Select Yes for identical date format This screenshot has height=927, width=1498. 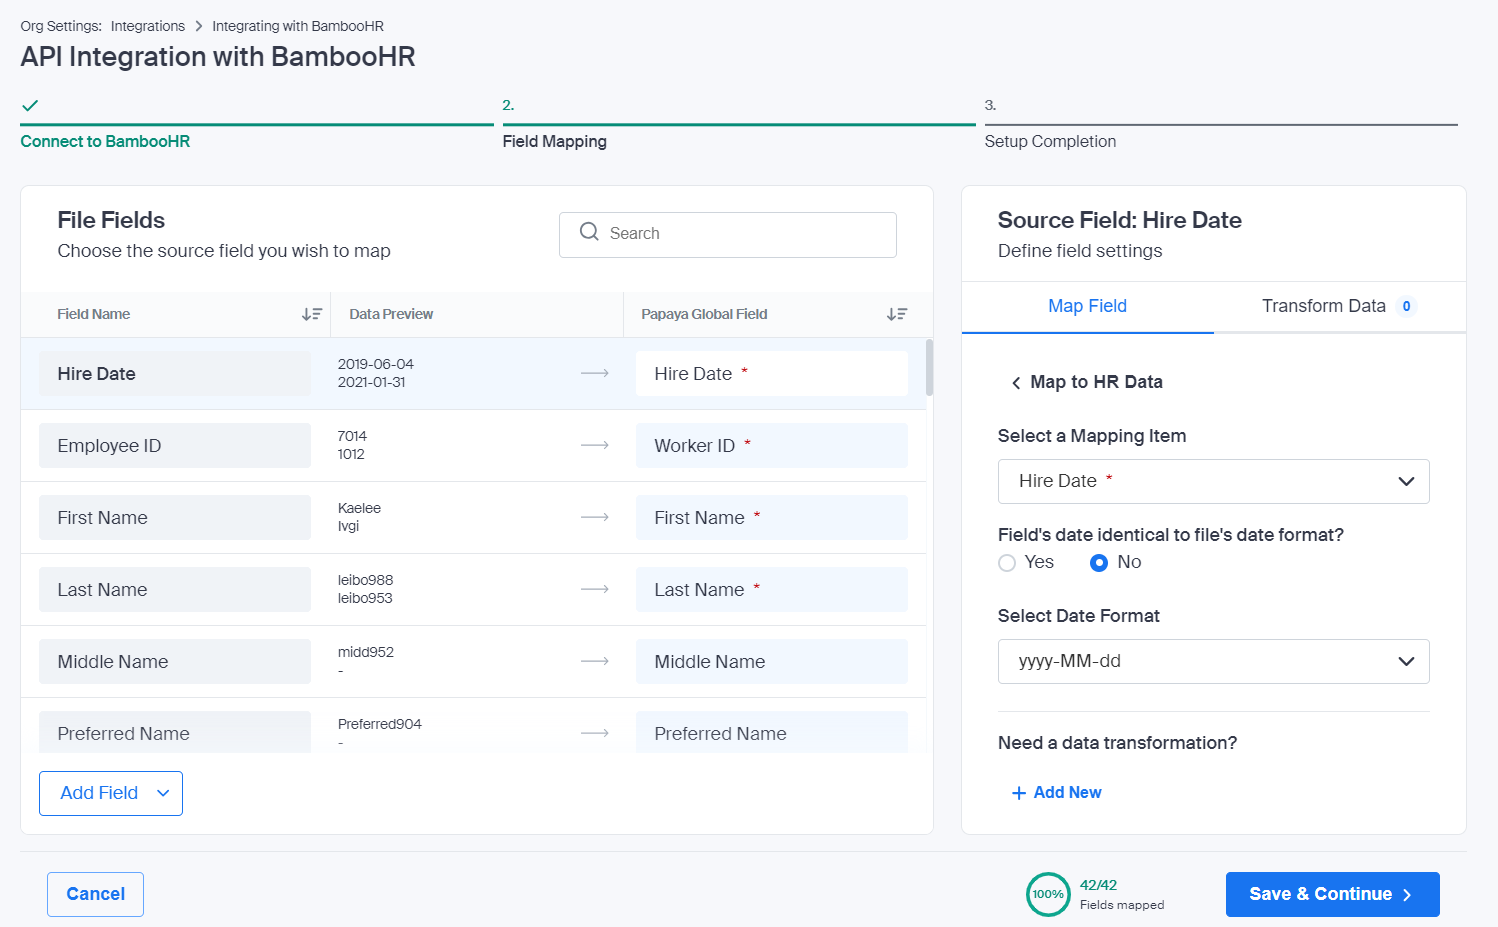(1007, 563)
